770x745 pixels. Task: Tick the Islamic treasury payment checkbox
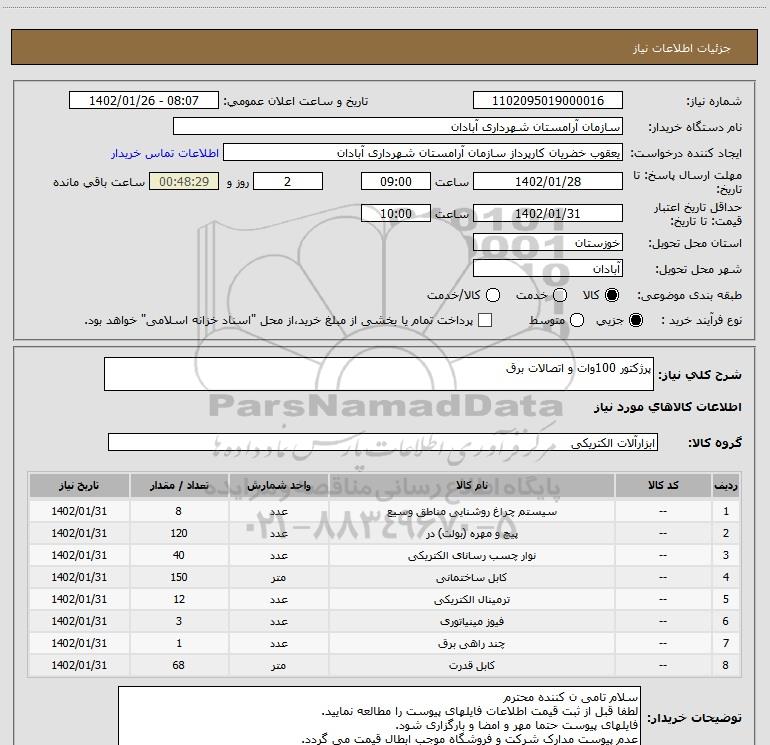(x=485, y=320)
